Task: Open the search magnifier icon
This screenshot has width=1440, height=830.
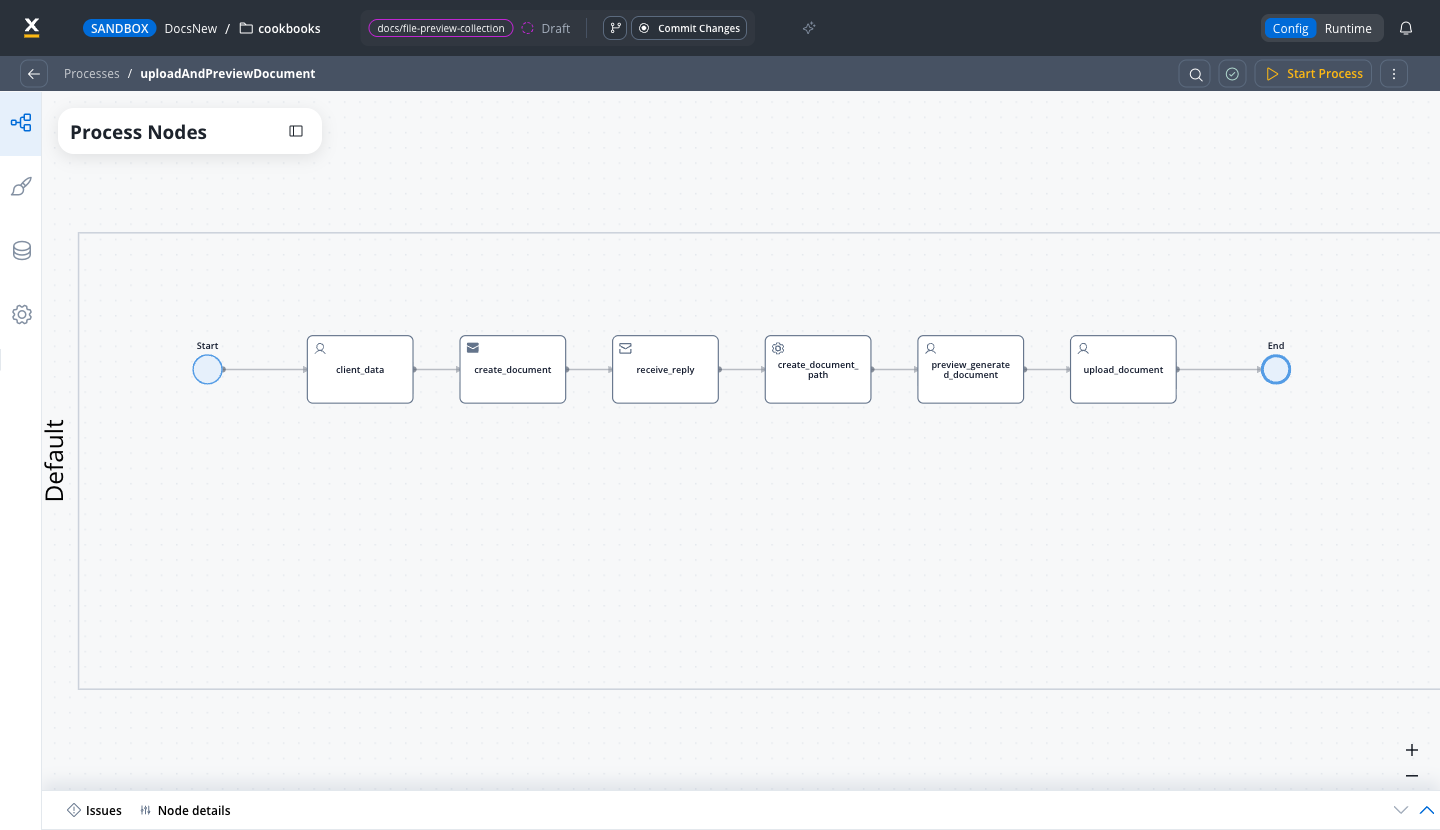Action: pos(1195,73)
